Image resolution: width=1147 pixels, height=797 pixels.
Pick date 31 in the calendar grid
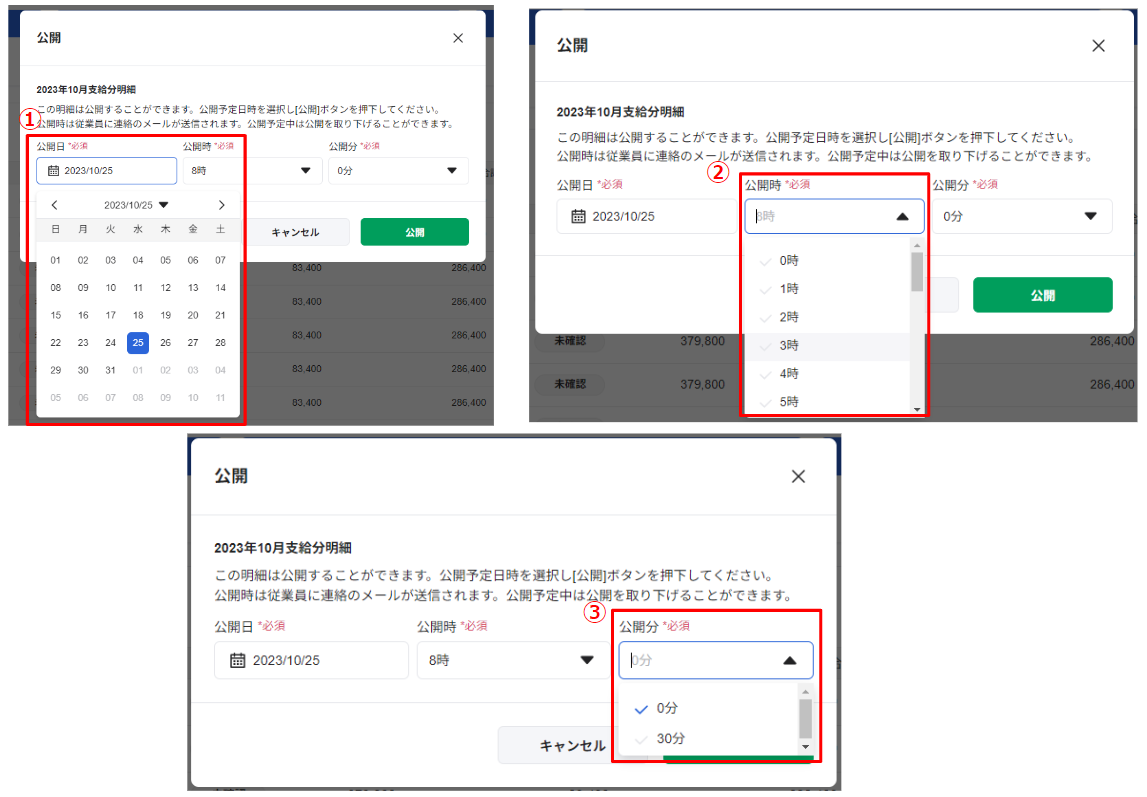click(x=111, y=370)
